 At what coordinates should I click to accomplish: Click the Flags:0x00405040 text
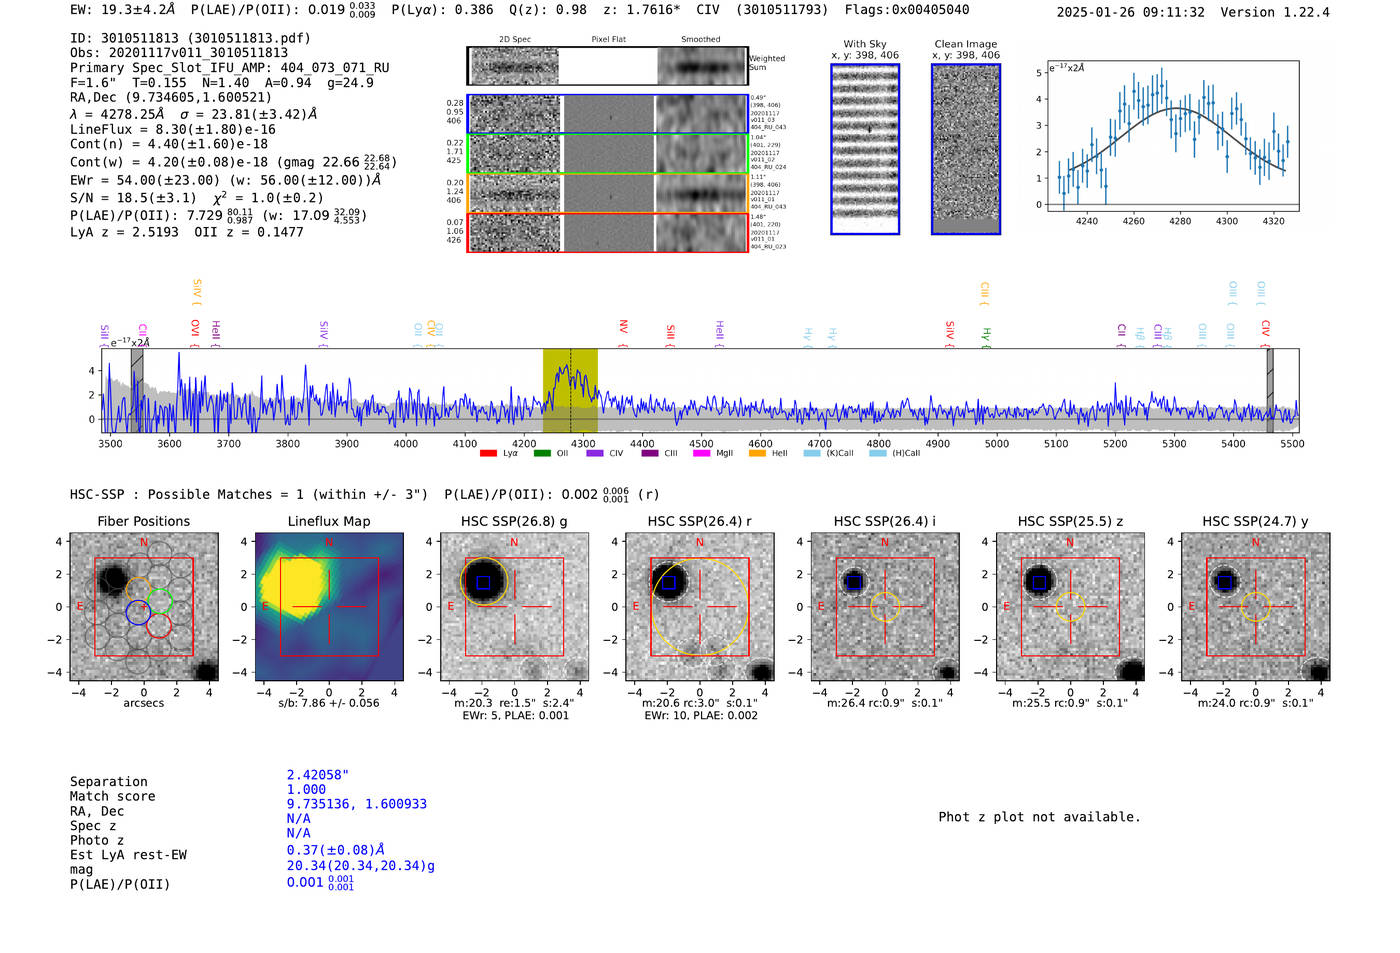point(907,10)
